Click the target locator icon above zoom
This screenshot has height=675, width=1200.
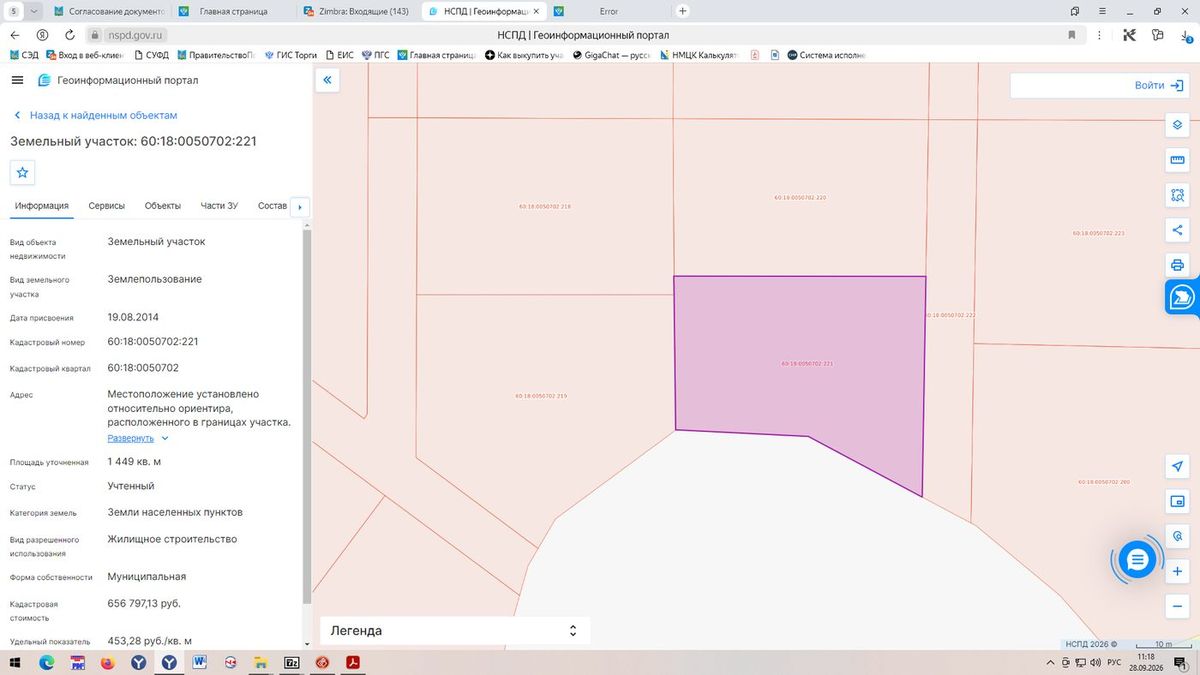(x=1177, y=537)
